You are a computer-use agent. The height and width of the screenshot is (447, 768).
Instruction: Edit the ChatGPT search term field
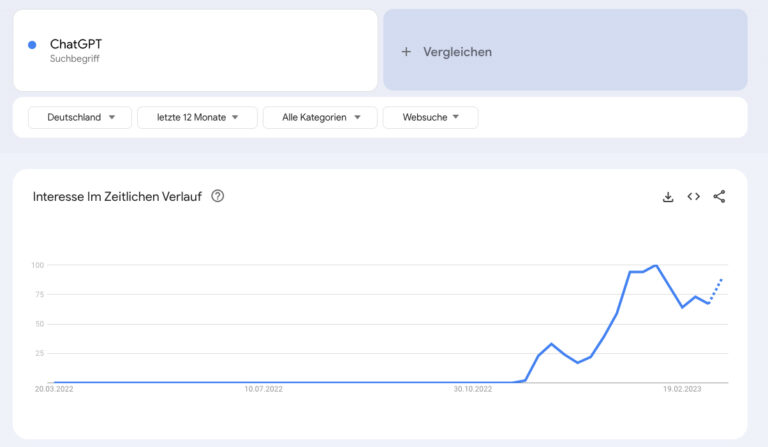[x=195, y=50]
